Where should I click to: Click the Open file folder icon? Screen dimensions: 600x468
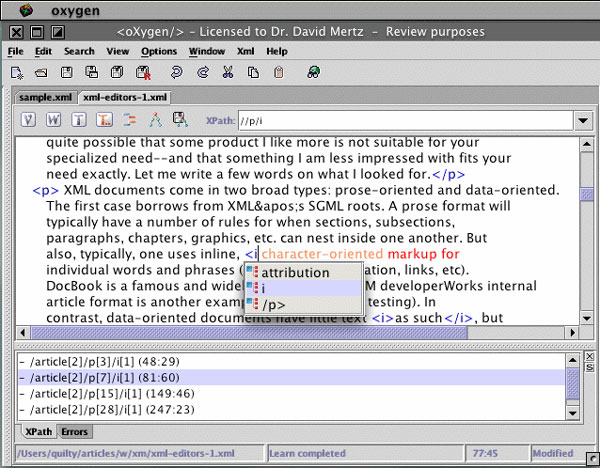[42, 72]
